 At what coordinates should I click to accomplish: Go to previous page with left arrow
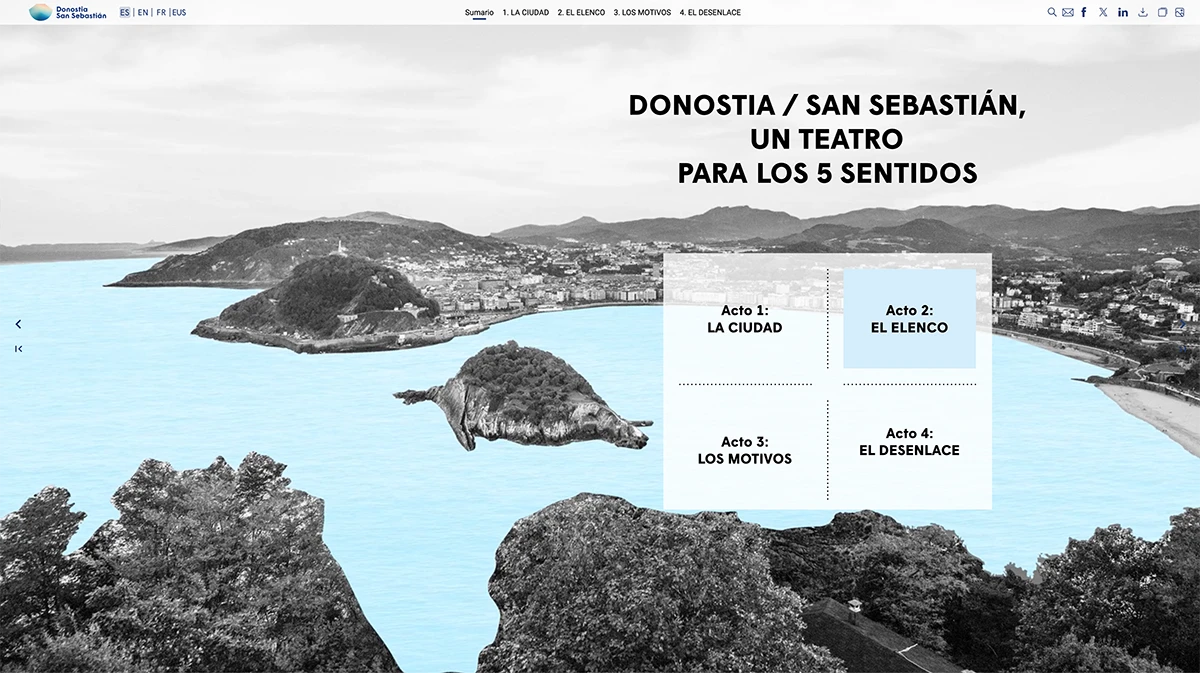[x=18, y=324]
